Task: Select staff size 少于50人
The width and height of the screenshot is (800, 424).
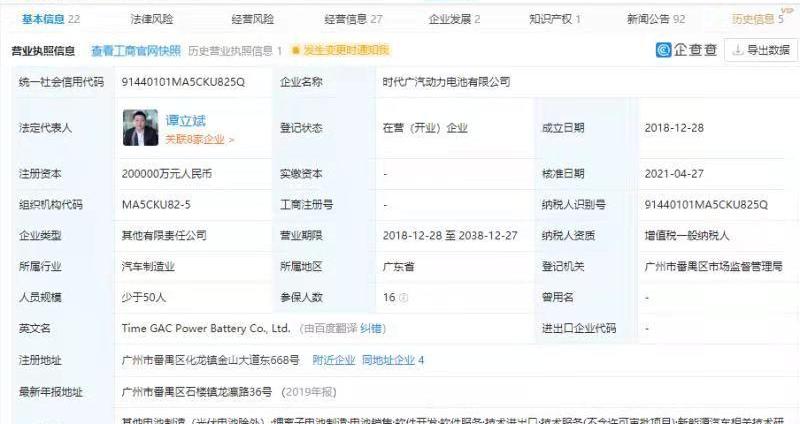Action: tap(144, 297)
